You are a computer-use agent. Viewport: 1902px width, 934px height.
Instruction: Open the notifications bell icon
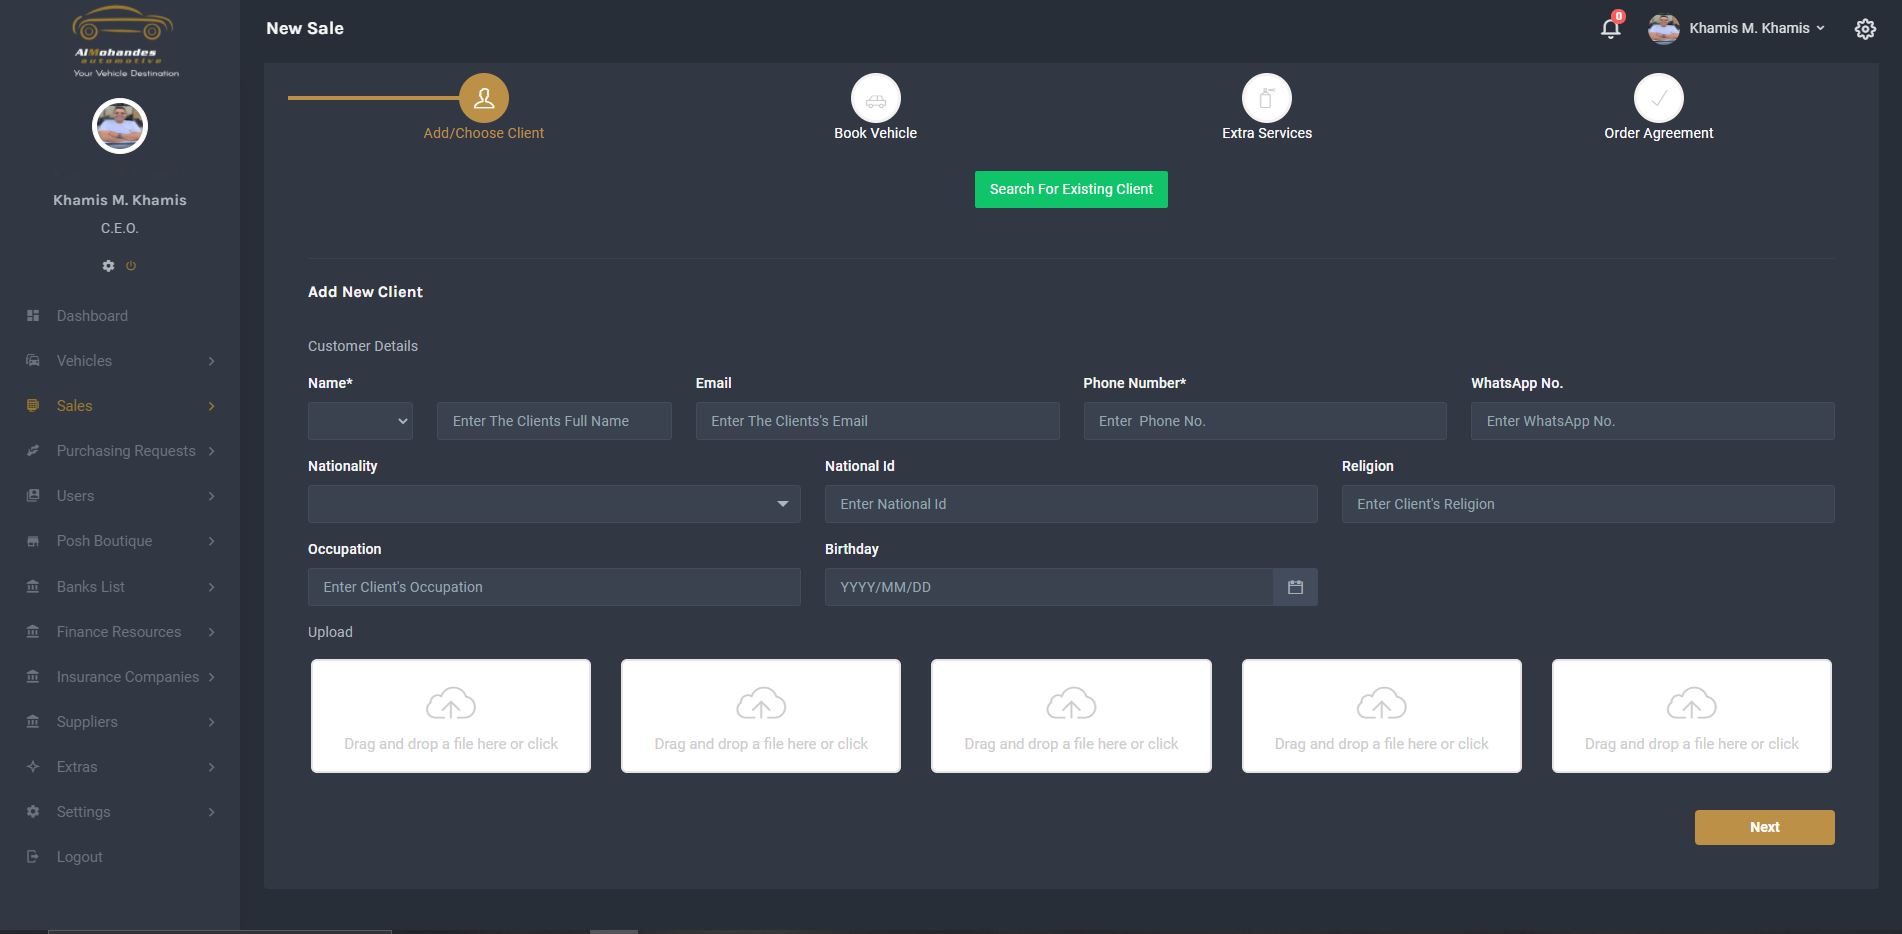pyautogui.click(x=1610, y=28)
